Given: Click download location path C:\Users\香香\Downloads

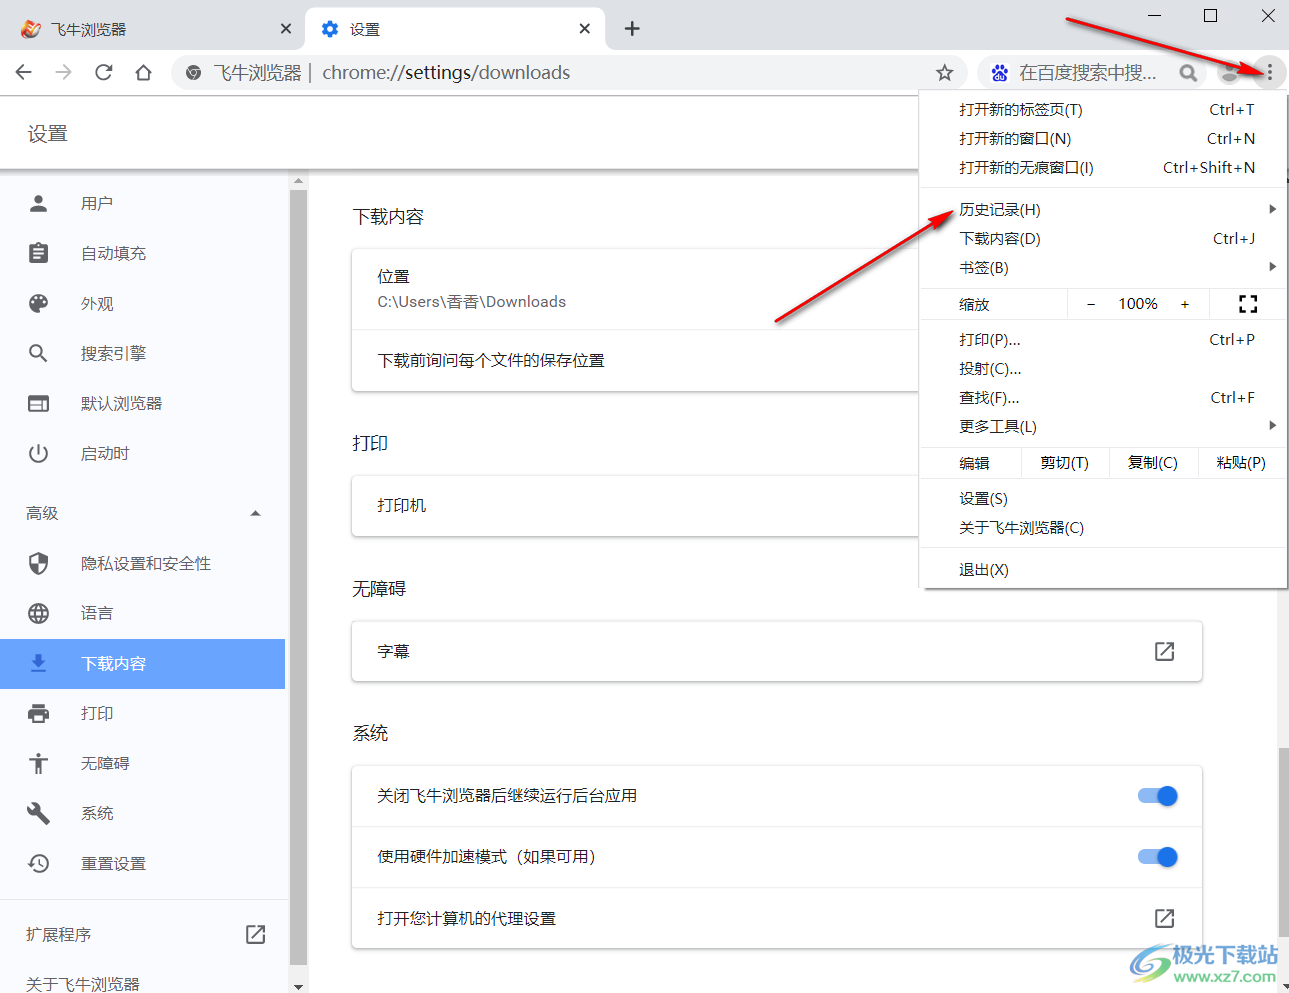Looking at the screenshot, I should coord(471,302).
